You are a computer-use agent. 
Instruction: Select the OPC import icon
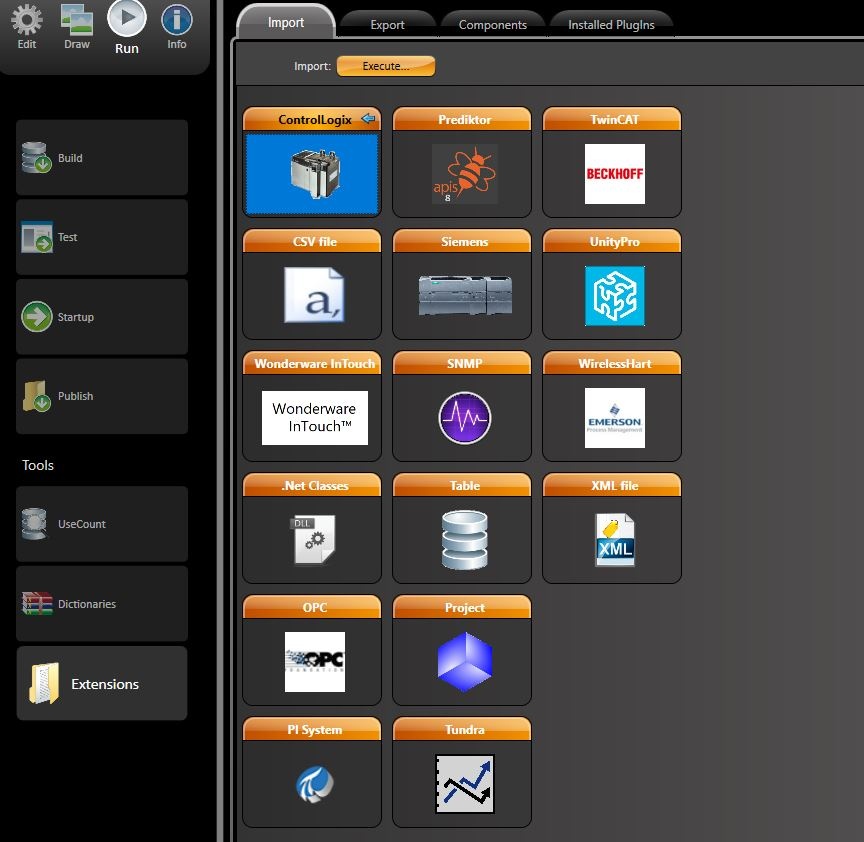click(314, 662)
